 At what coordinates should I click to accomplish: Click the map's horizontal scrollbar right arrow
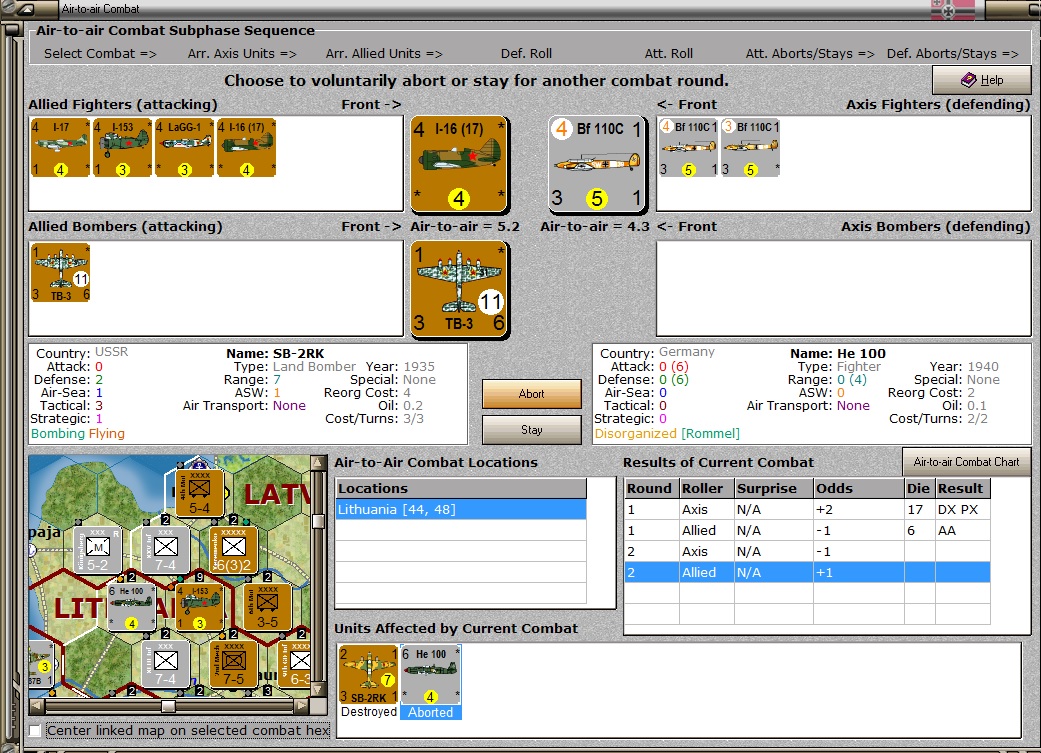tap(303, 706)
